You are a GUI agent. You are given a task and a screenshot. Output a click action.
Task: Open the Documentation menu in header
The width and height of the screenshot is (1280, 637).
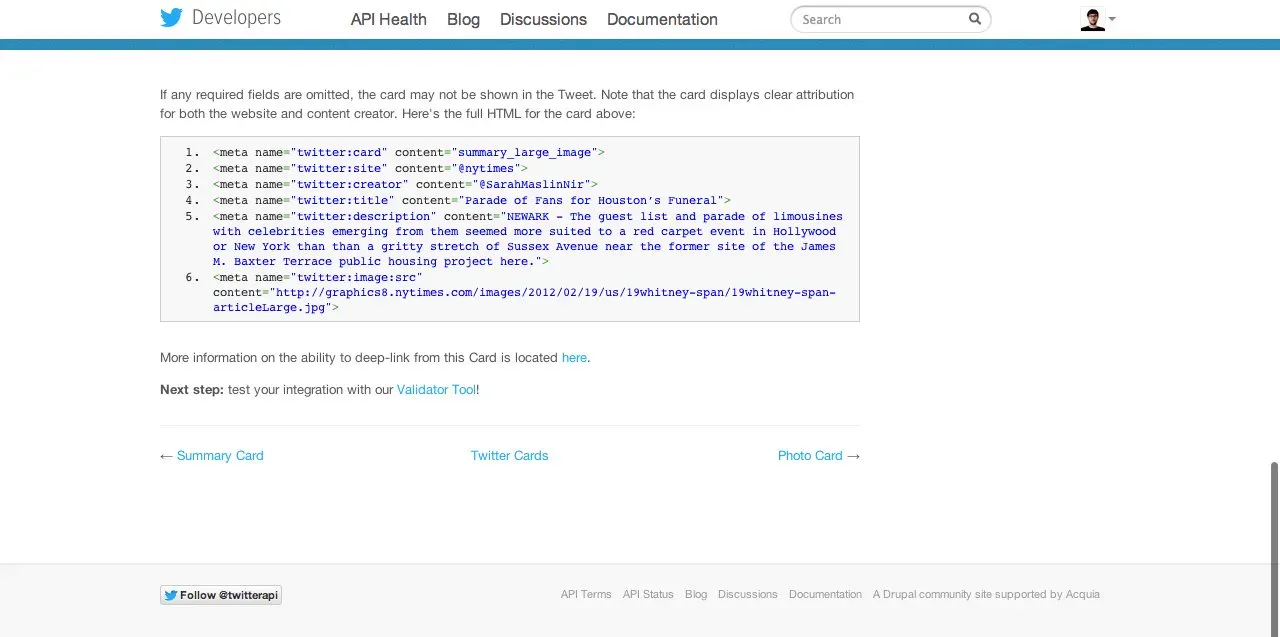click(661, 19)
